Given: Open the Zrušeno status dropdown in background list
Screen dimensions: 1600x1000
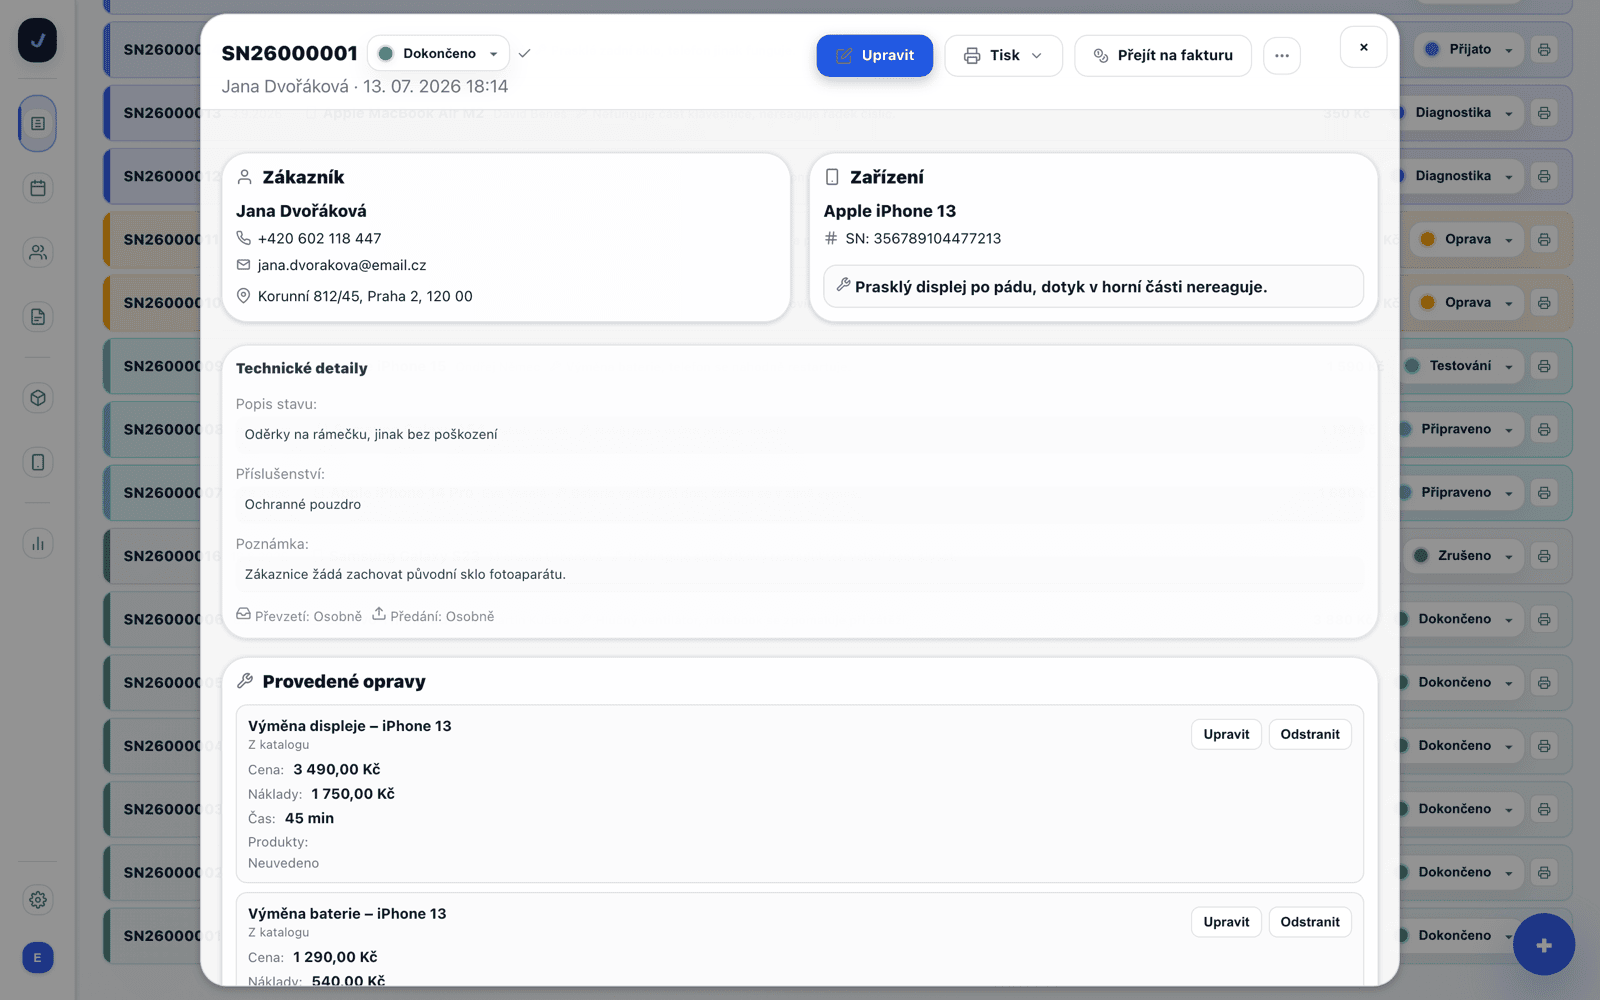Looking at the screenshot, I should (1464, 556).
